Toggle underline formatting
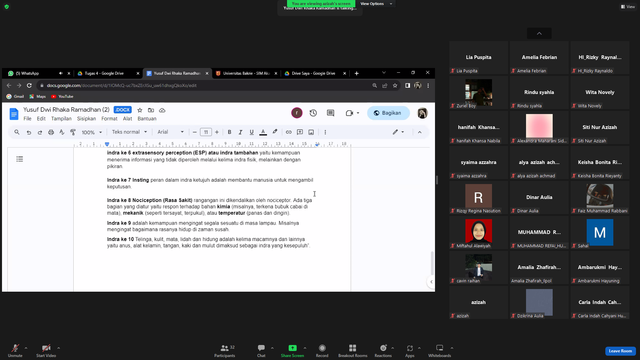Screen dimensions: 640x360 pyautogui.click(x=251, y=132)
